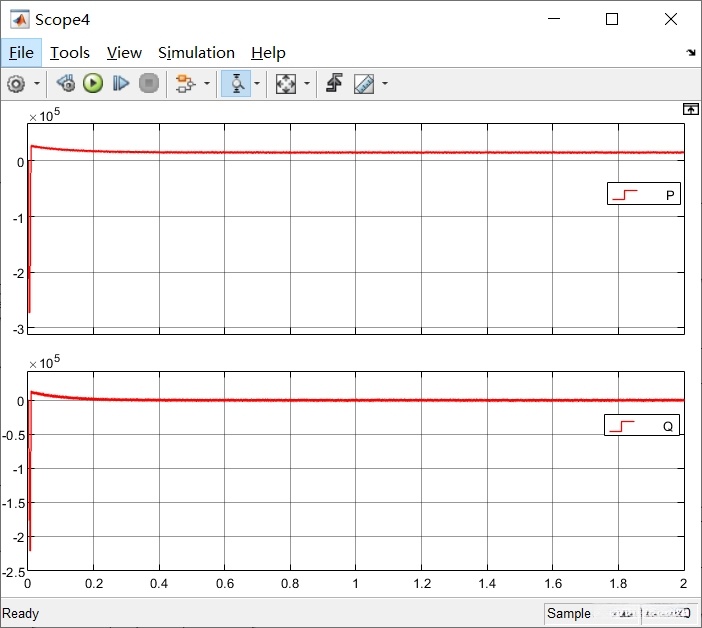Click the Q legend entry
The width and height of the screenshot is (702, 628).
(x=642, y=425)
